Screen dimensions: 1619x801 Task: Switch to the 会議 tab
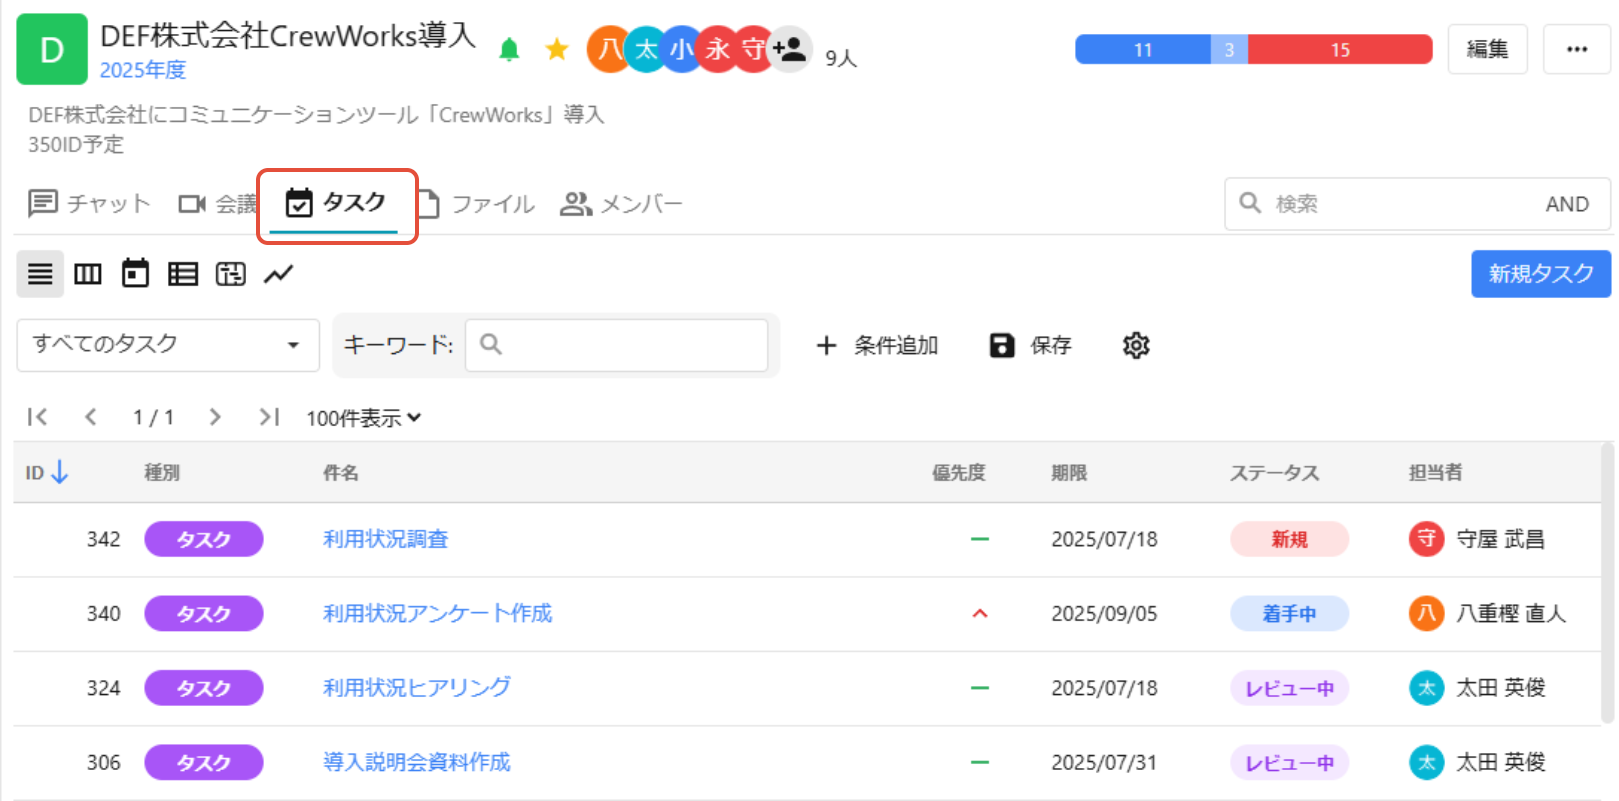(x=218, y=204)
